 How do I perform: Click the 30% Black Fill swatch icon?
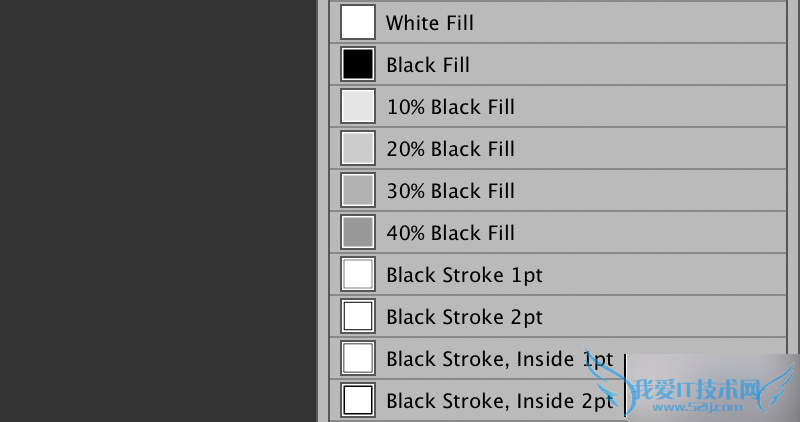(358, 190)
